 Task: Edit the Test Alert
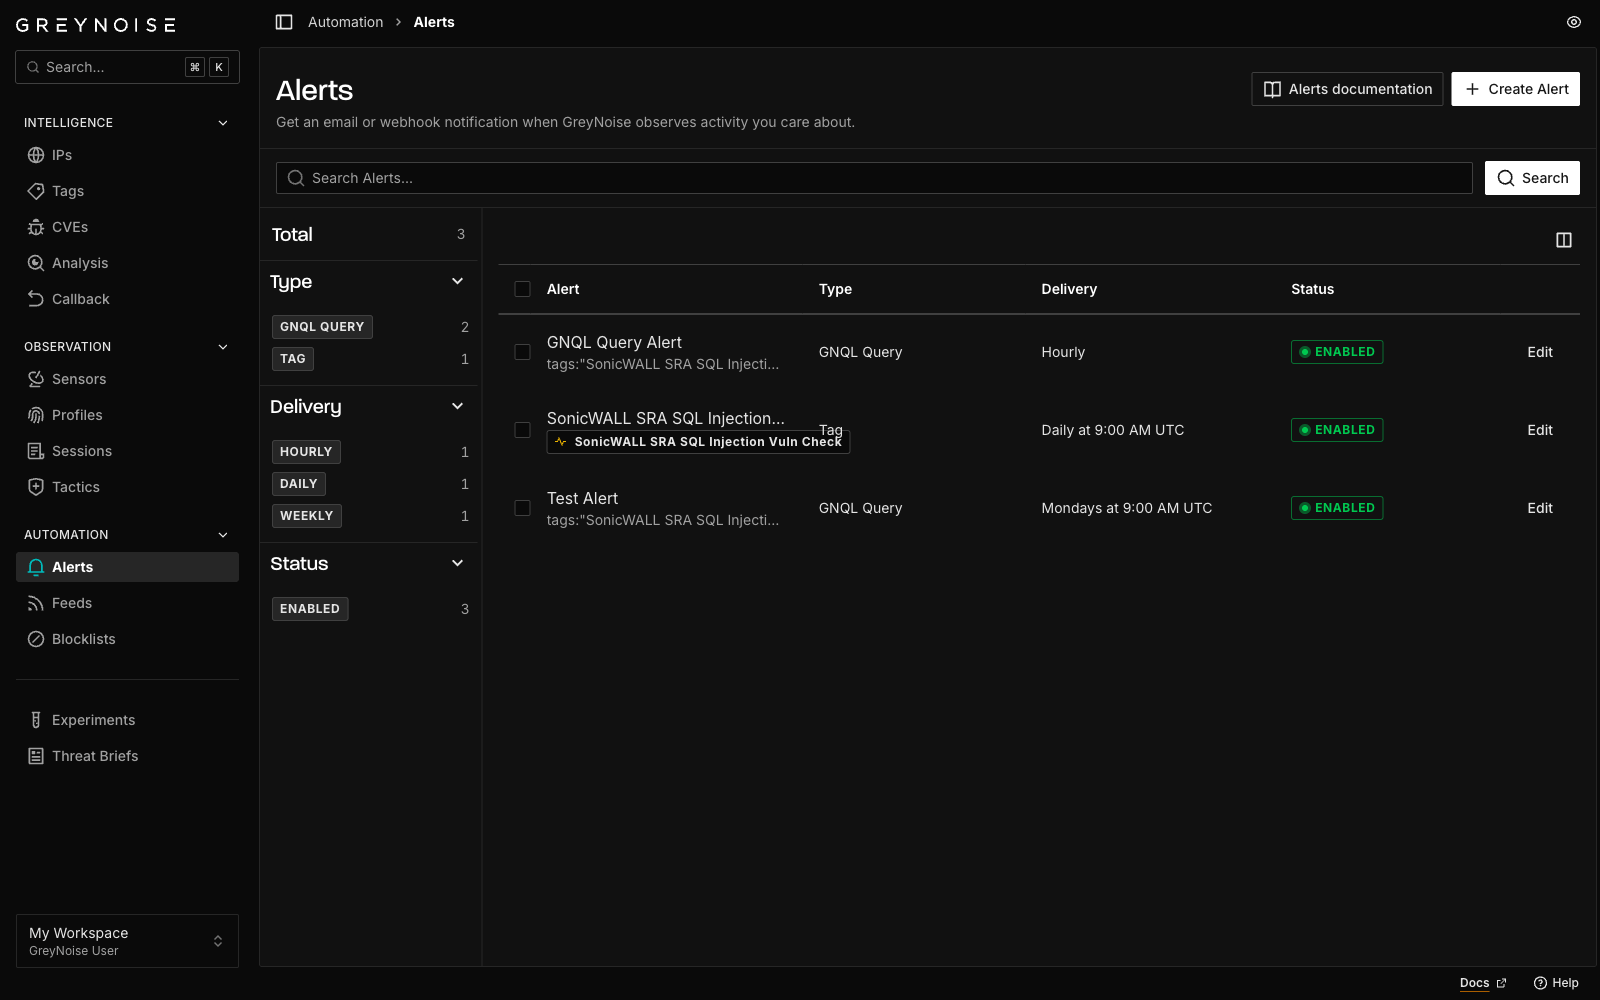click(1540, 508)
